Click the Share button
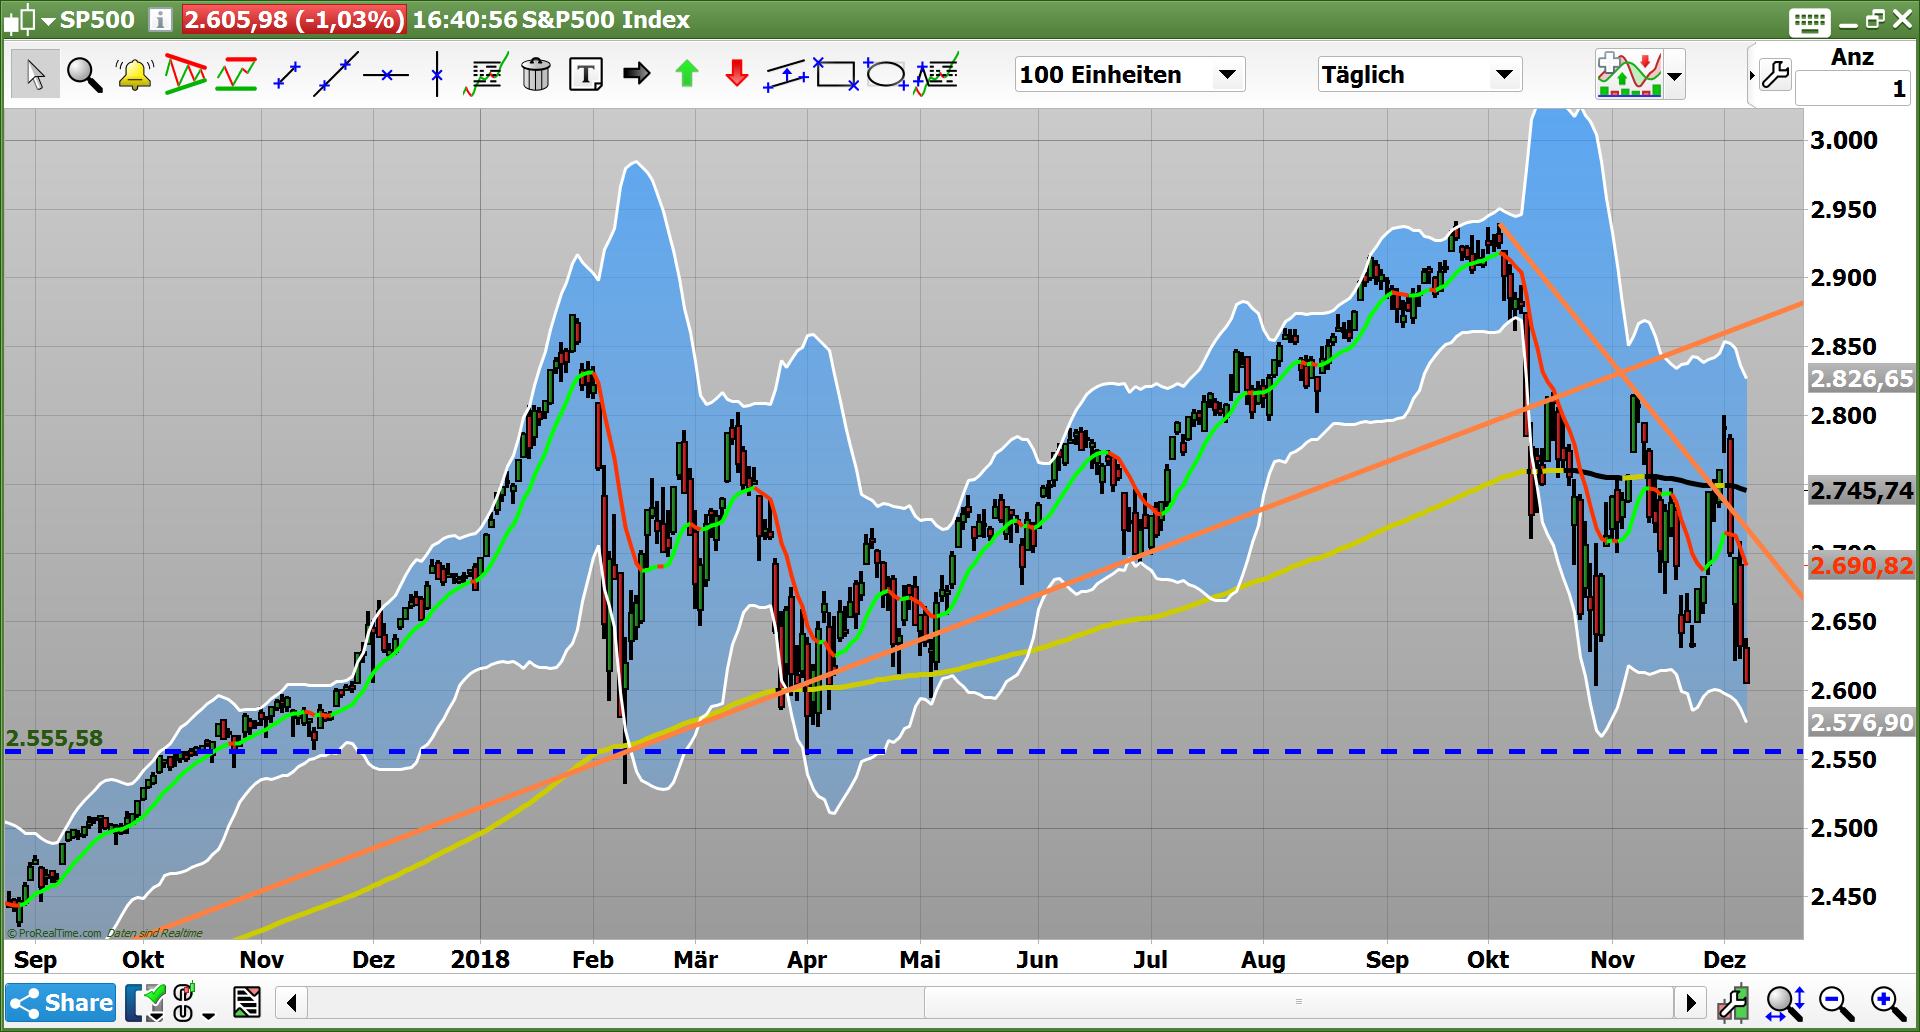The image size is (1920, 1032). click(x=61, y=1002)
